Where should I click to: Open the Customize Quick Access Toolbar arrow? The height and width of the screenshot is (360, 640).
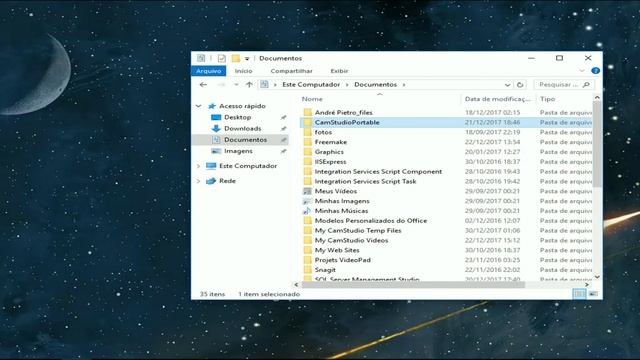[x=247, y=59]
